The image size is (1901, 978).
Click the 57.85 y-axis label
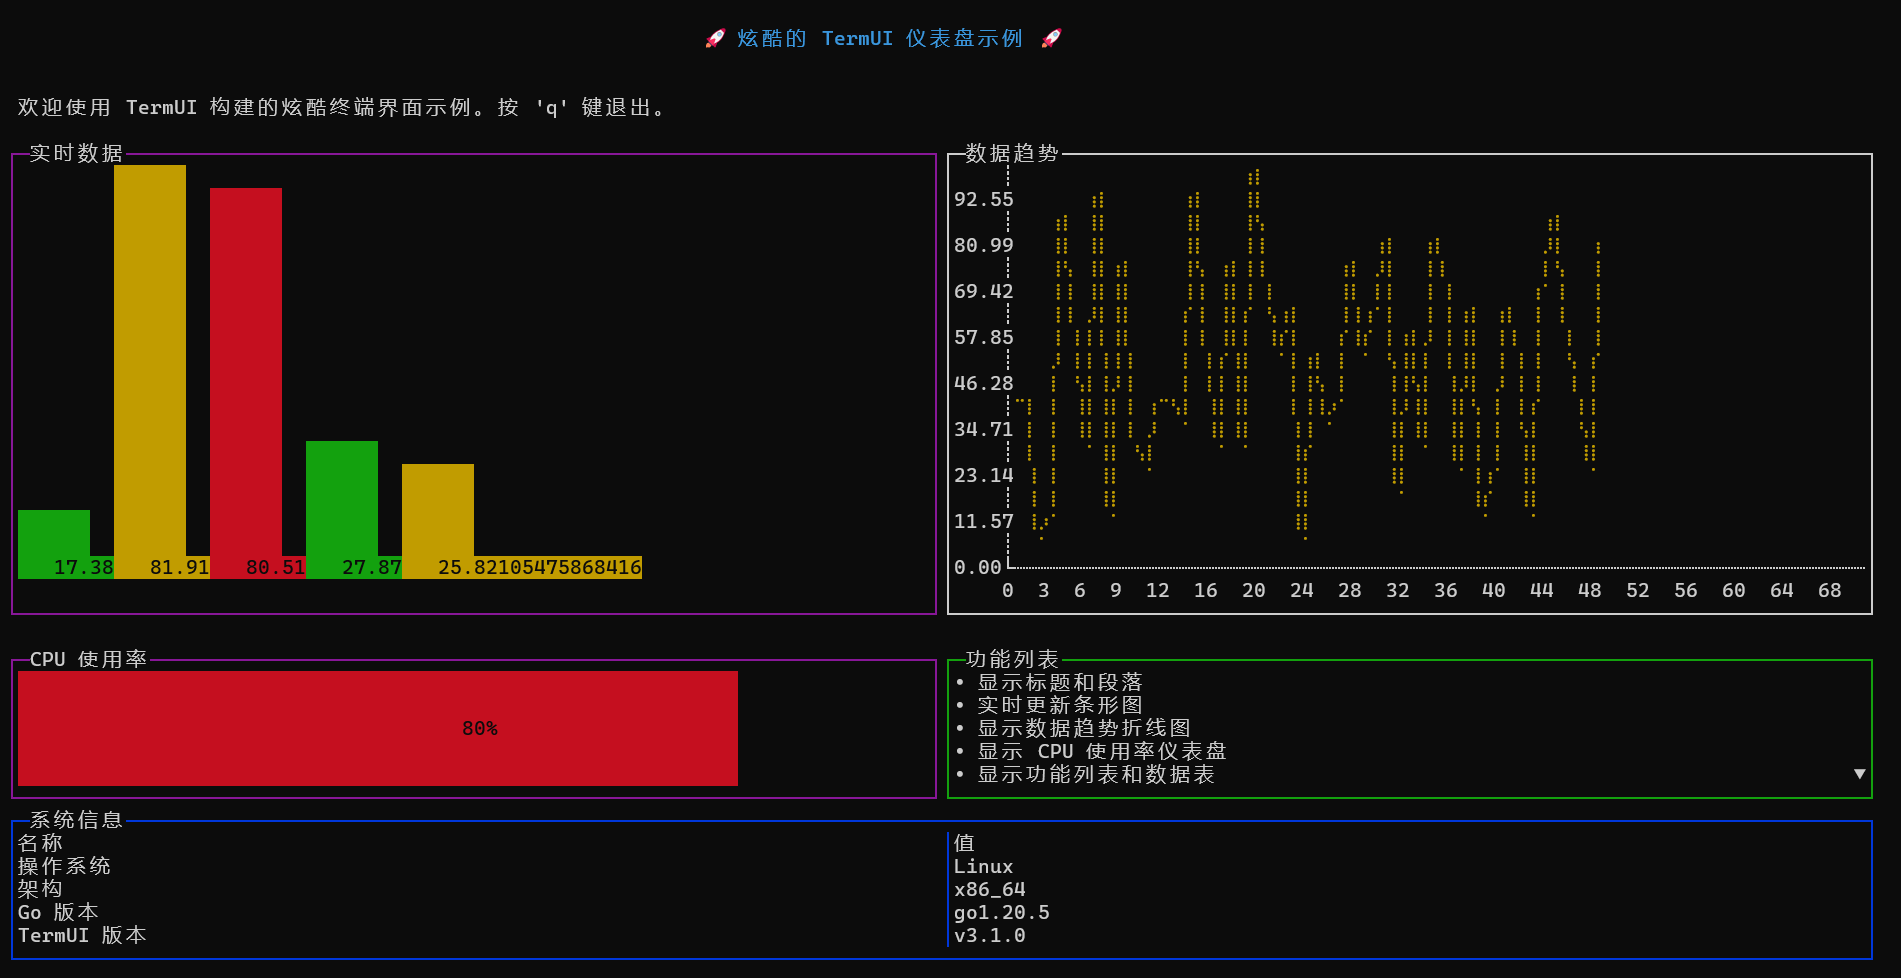coord(983,337)
